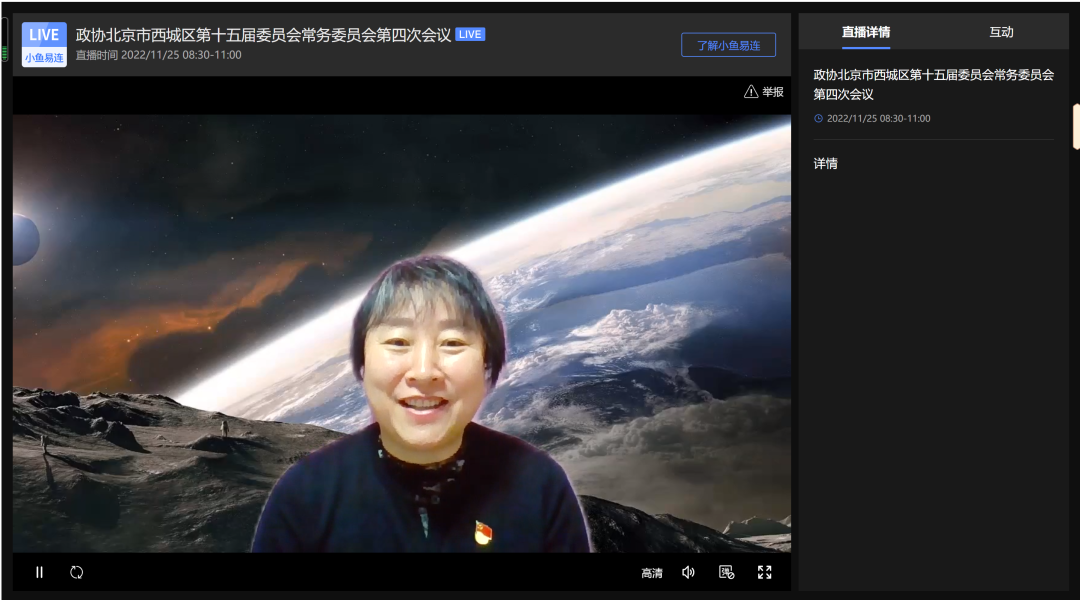Click the meeting title in the header
Viewport: 1080px width, 600px height.
(x=263, y=35)
